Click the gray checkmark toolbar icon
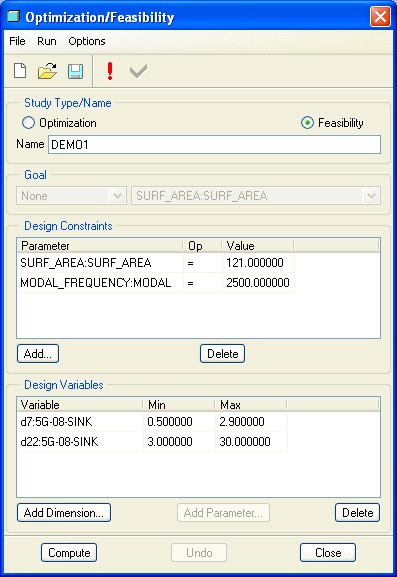The height and width of the screenshot is (577, 397). pyautogui.click(x=138, y=71)
